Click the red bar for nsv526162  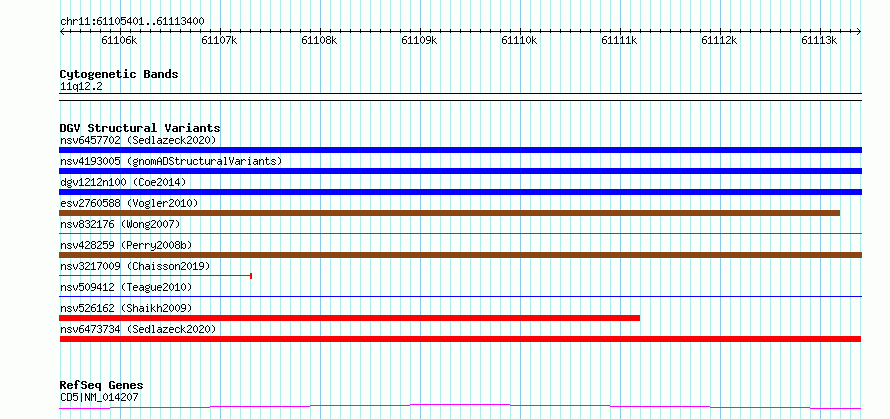[350, 318]
